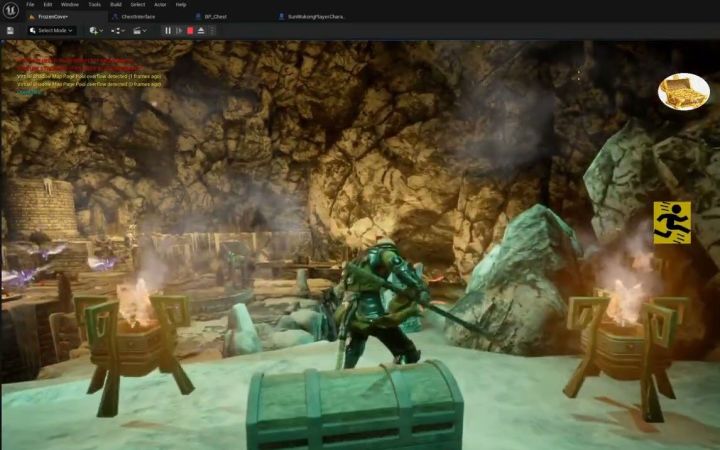Open the Blueprints toolbar dropdown
This screenshot has width=720, height=450.
(x=118, y=31)
